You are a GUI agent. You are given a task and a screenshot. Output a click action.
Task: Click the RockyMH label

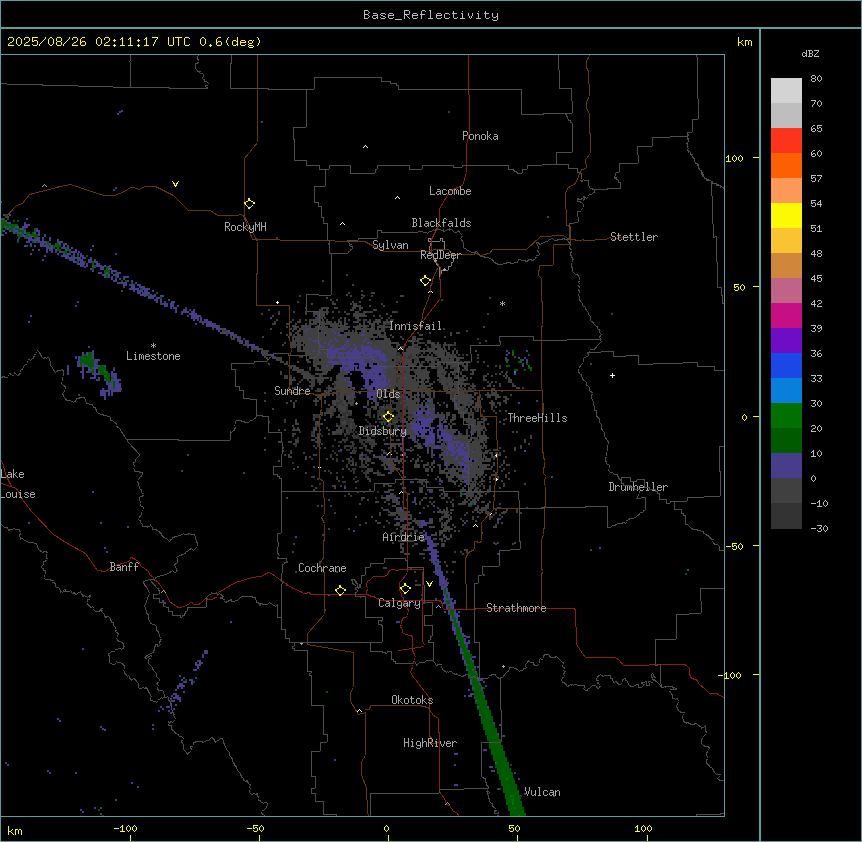(245, 227)
